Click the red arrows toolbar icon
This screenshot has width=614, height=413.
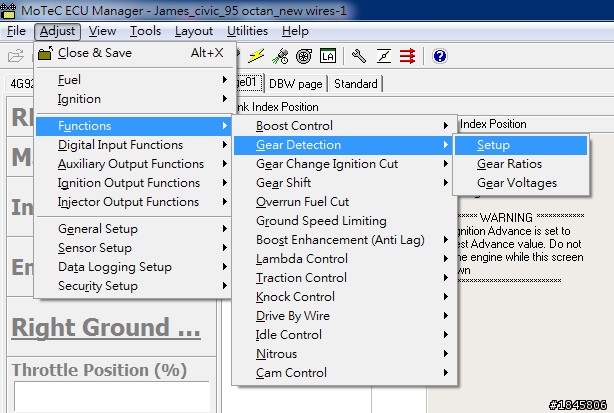(x=407, y=56)
